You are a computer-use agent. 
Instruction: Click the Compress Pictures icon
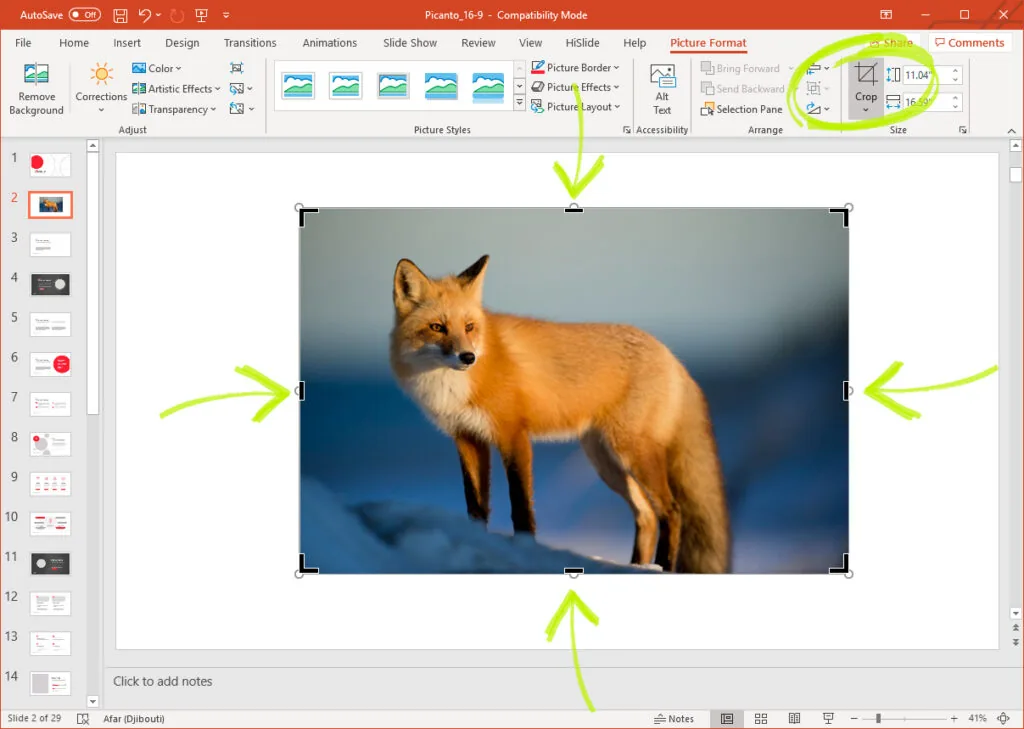click(236, 68)
